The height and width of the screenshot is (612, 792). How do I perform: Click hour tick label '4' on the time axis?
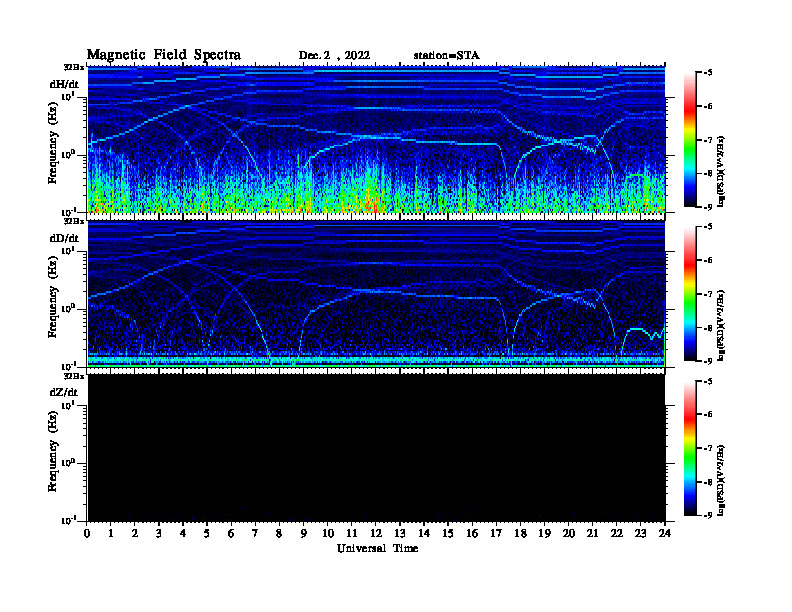[183, 534]
